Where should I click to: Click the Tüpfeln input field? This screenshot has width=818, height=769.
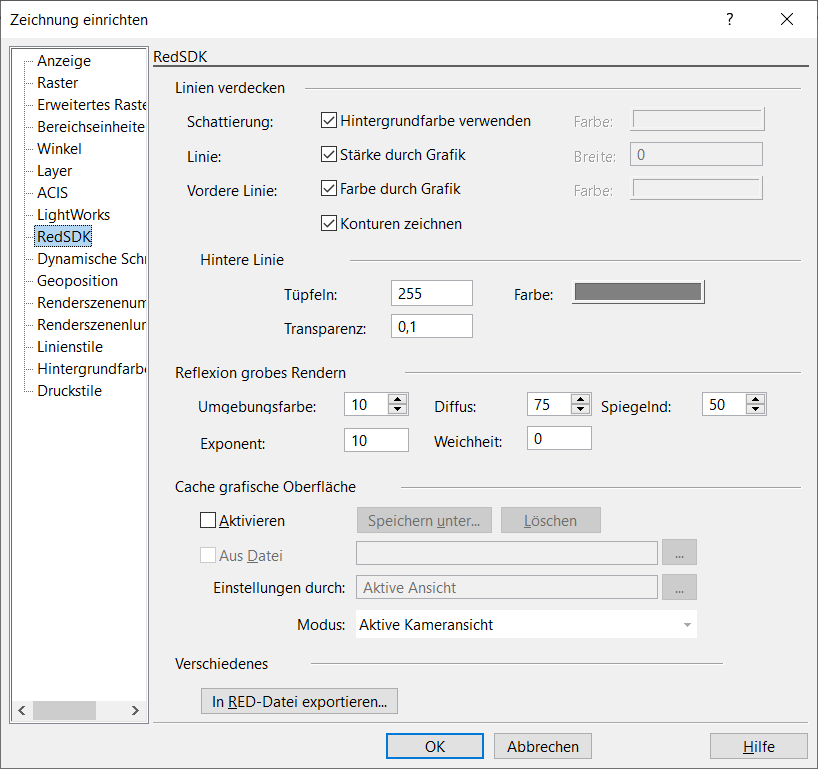tap(432, 293)
